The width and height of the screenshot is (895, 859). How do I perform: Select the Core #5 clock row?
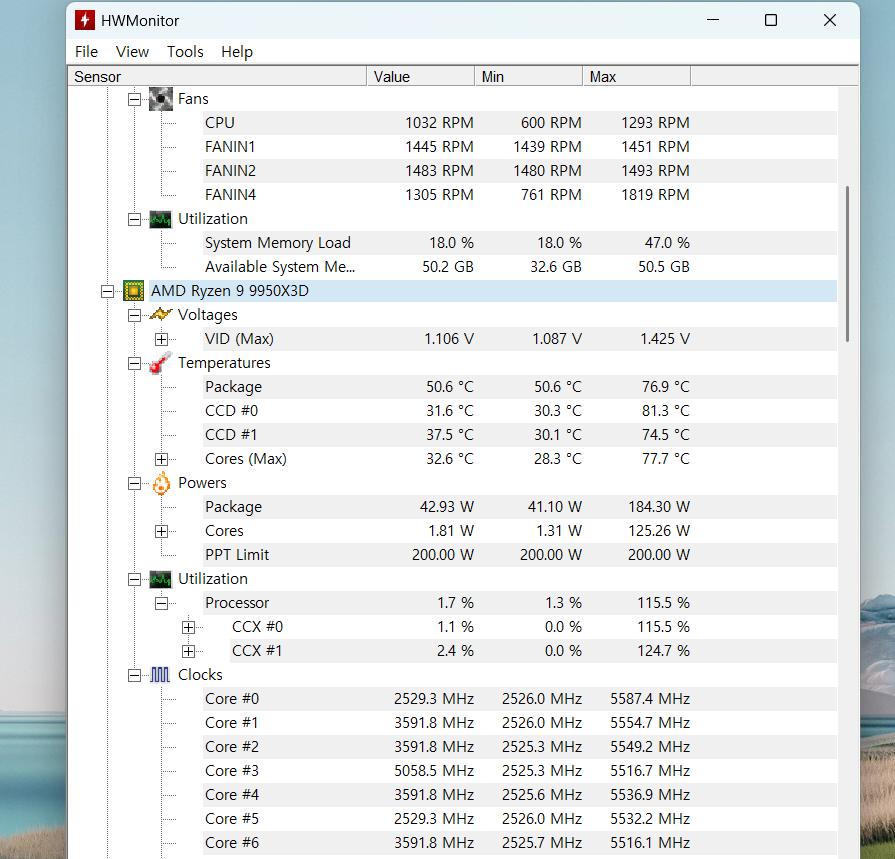520,818
